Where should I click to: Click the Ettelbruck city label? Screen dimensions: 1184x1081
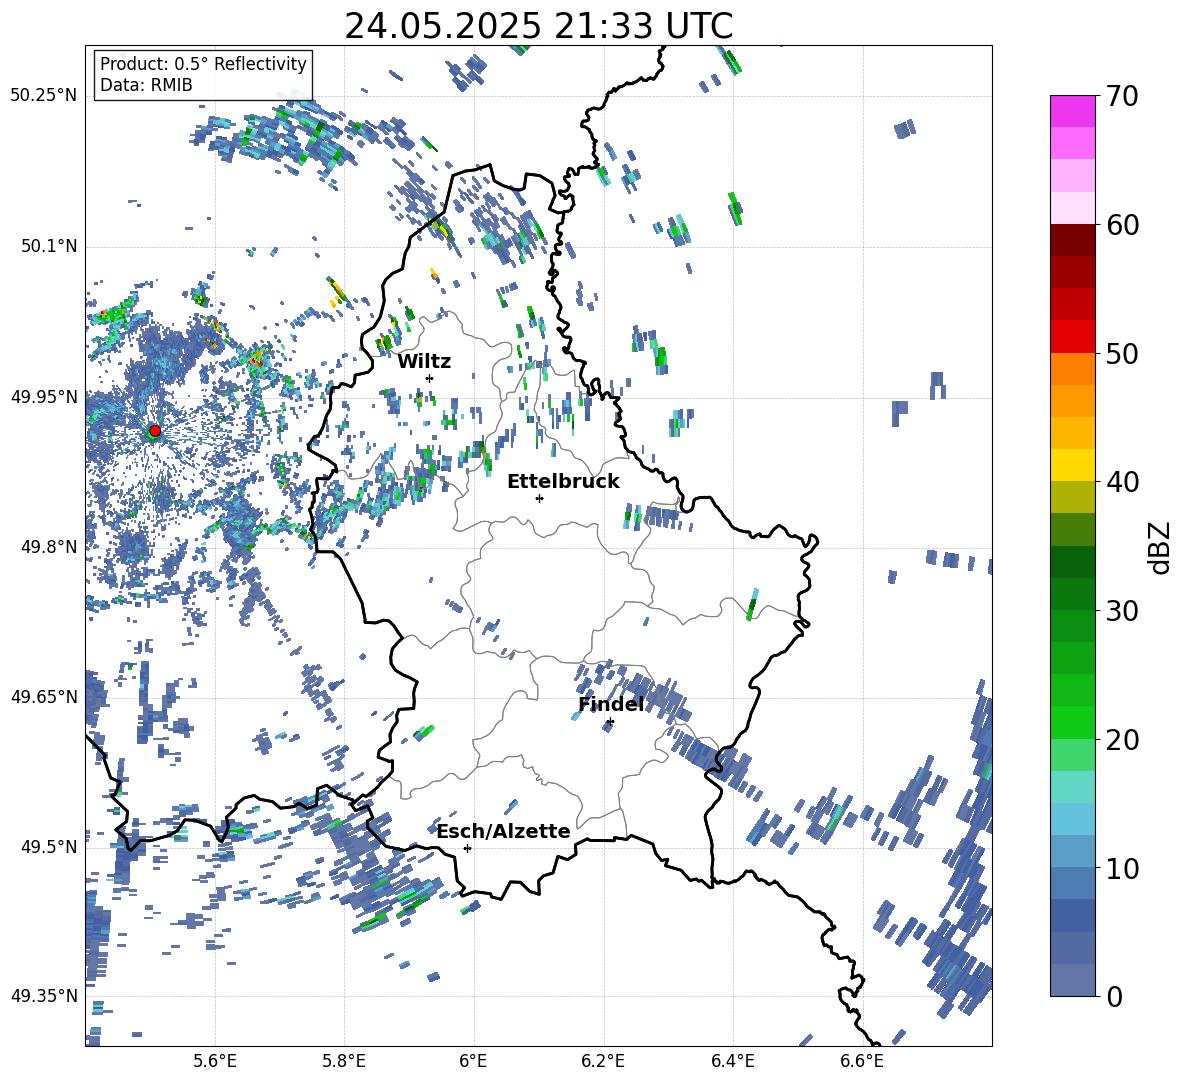(x=563, y=482)
